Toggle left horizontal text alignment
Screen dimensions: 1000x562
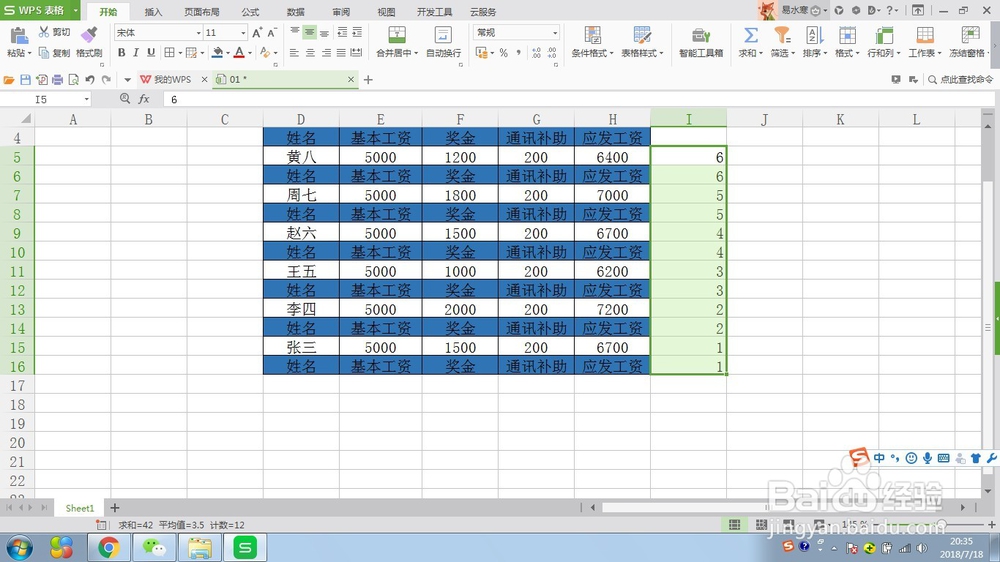[294, 53]
